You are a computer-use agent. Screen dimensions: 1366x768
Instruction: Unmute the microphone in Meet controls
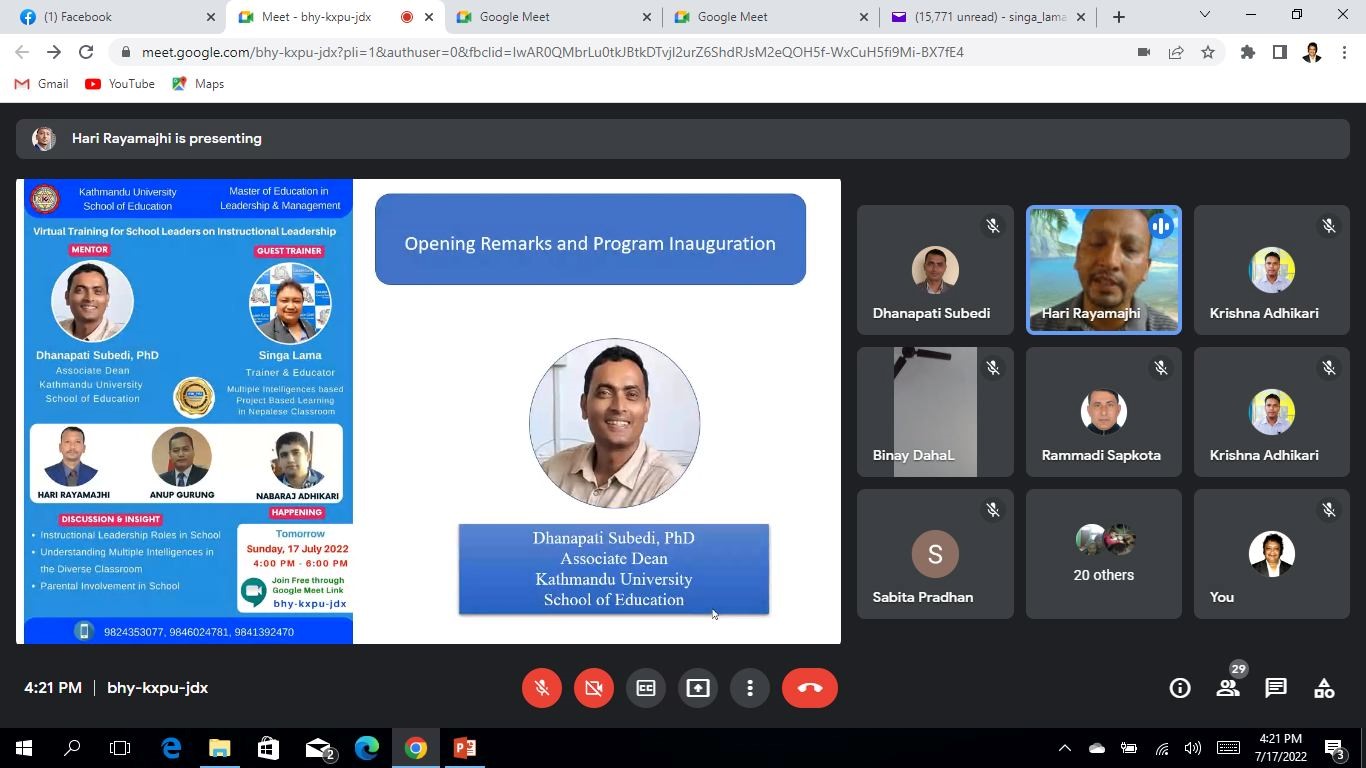pos(541,688)
